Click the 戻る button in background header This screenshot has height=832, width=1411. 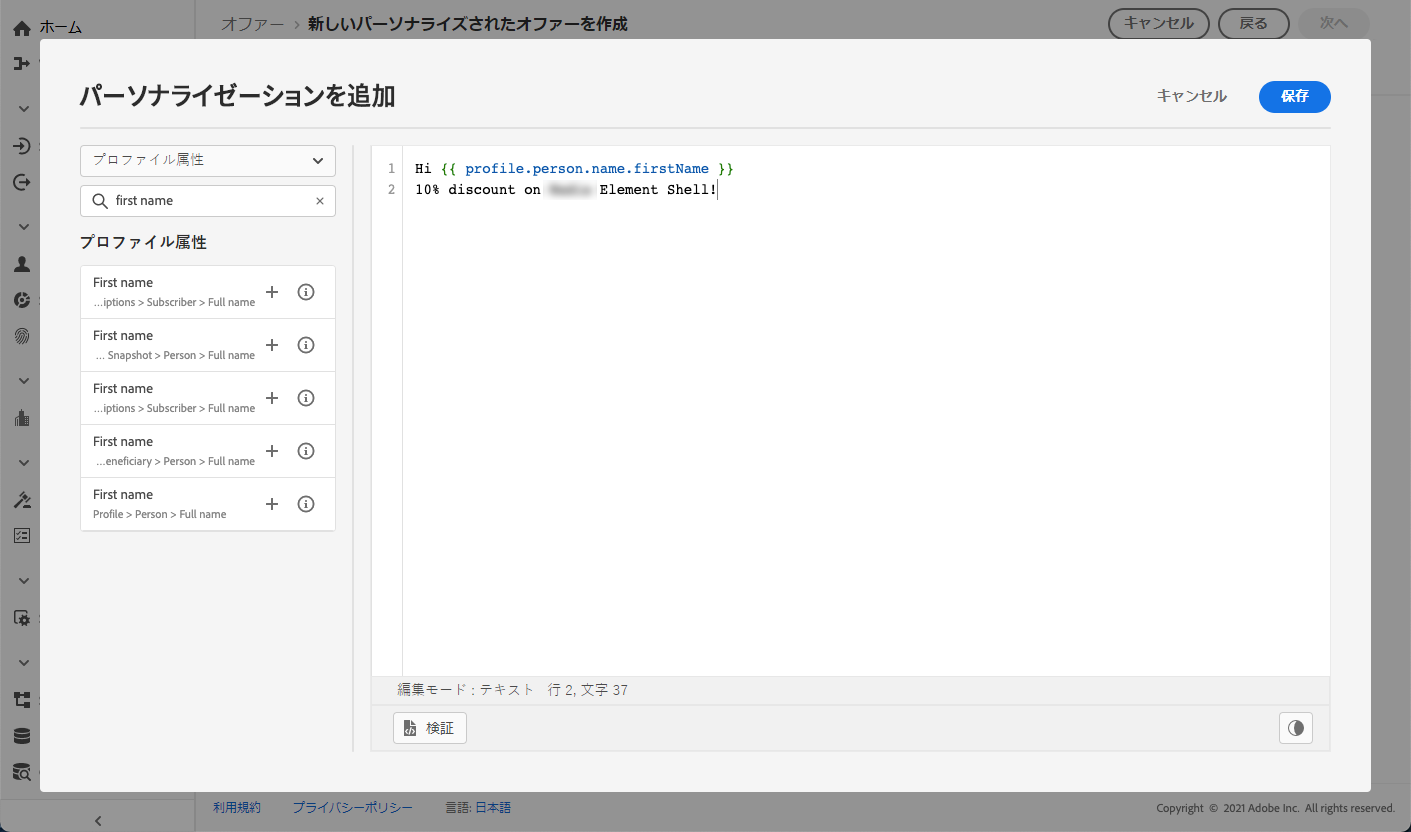[x=1253, y=23]
